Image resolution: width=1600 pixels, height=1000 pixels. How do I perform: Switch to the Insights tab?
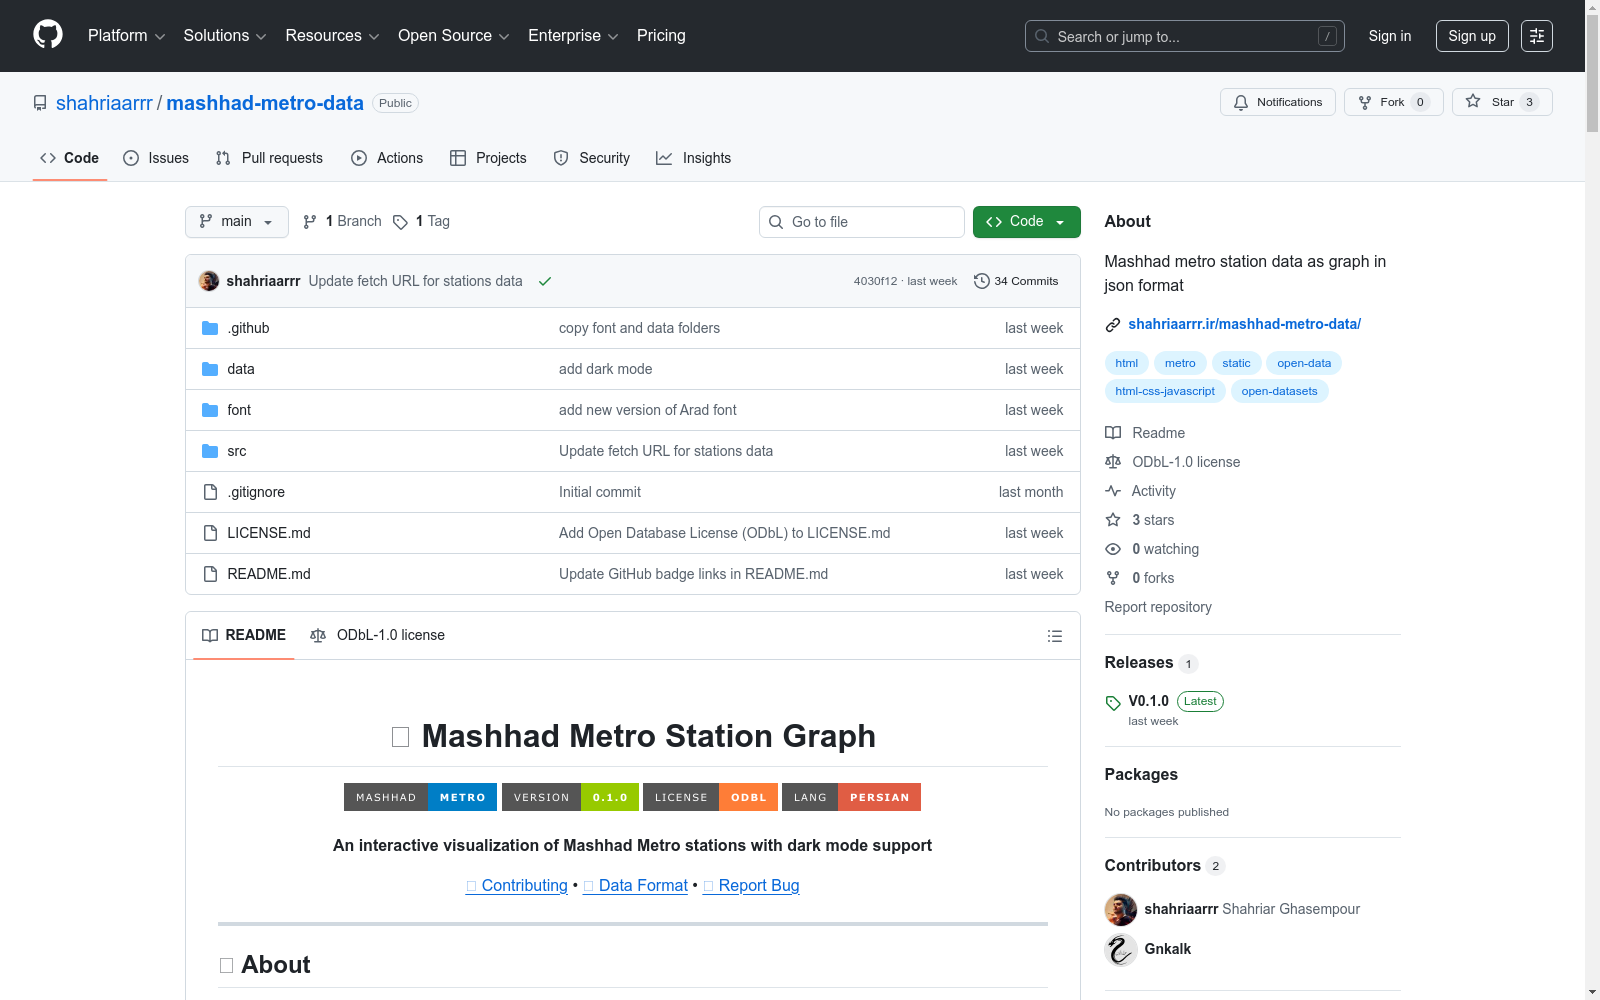[x=693, y=158]
